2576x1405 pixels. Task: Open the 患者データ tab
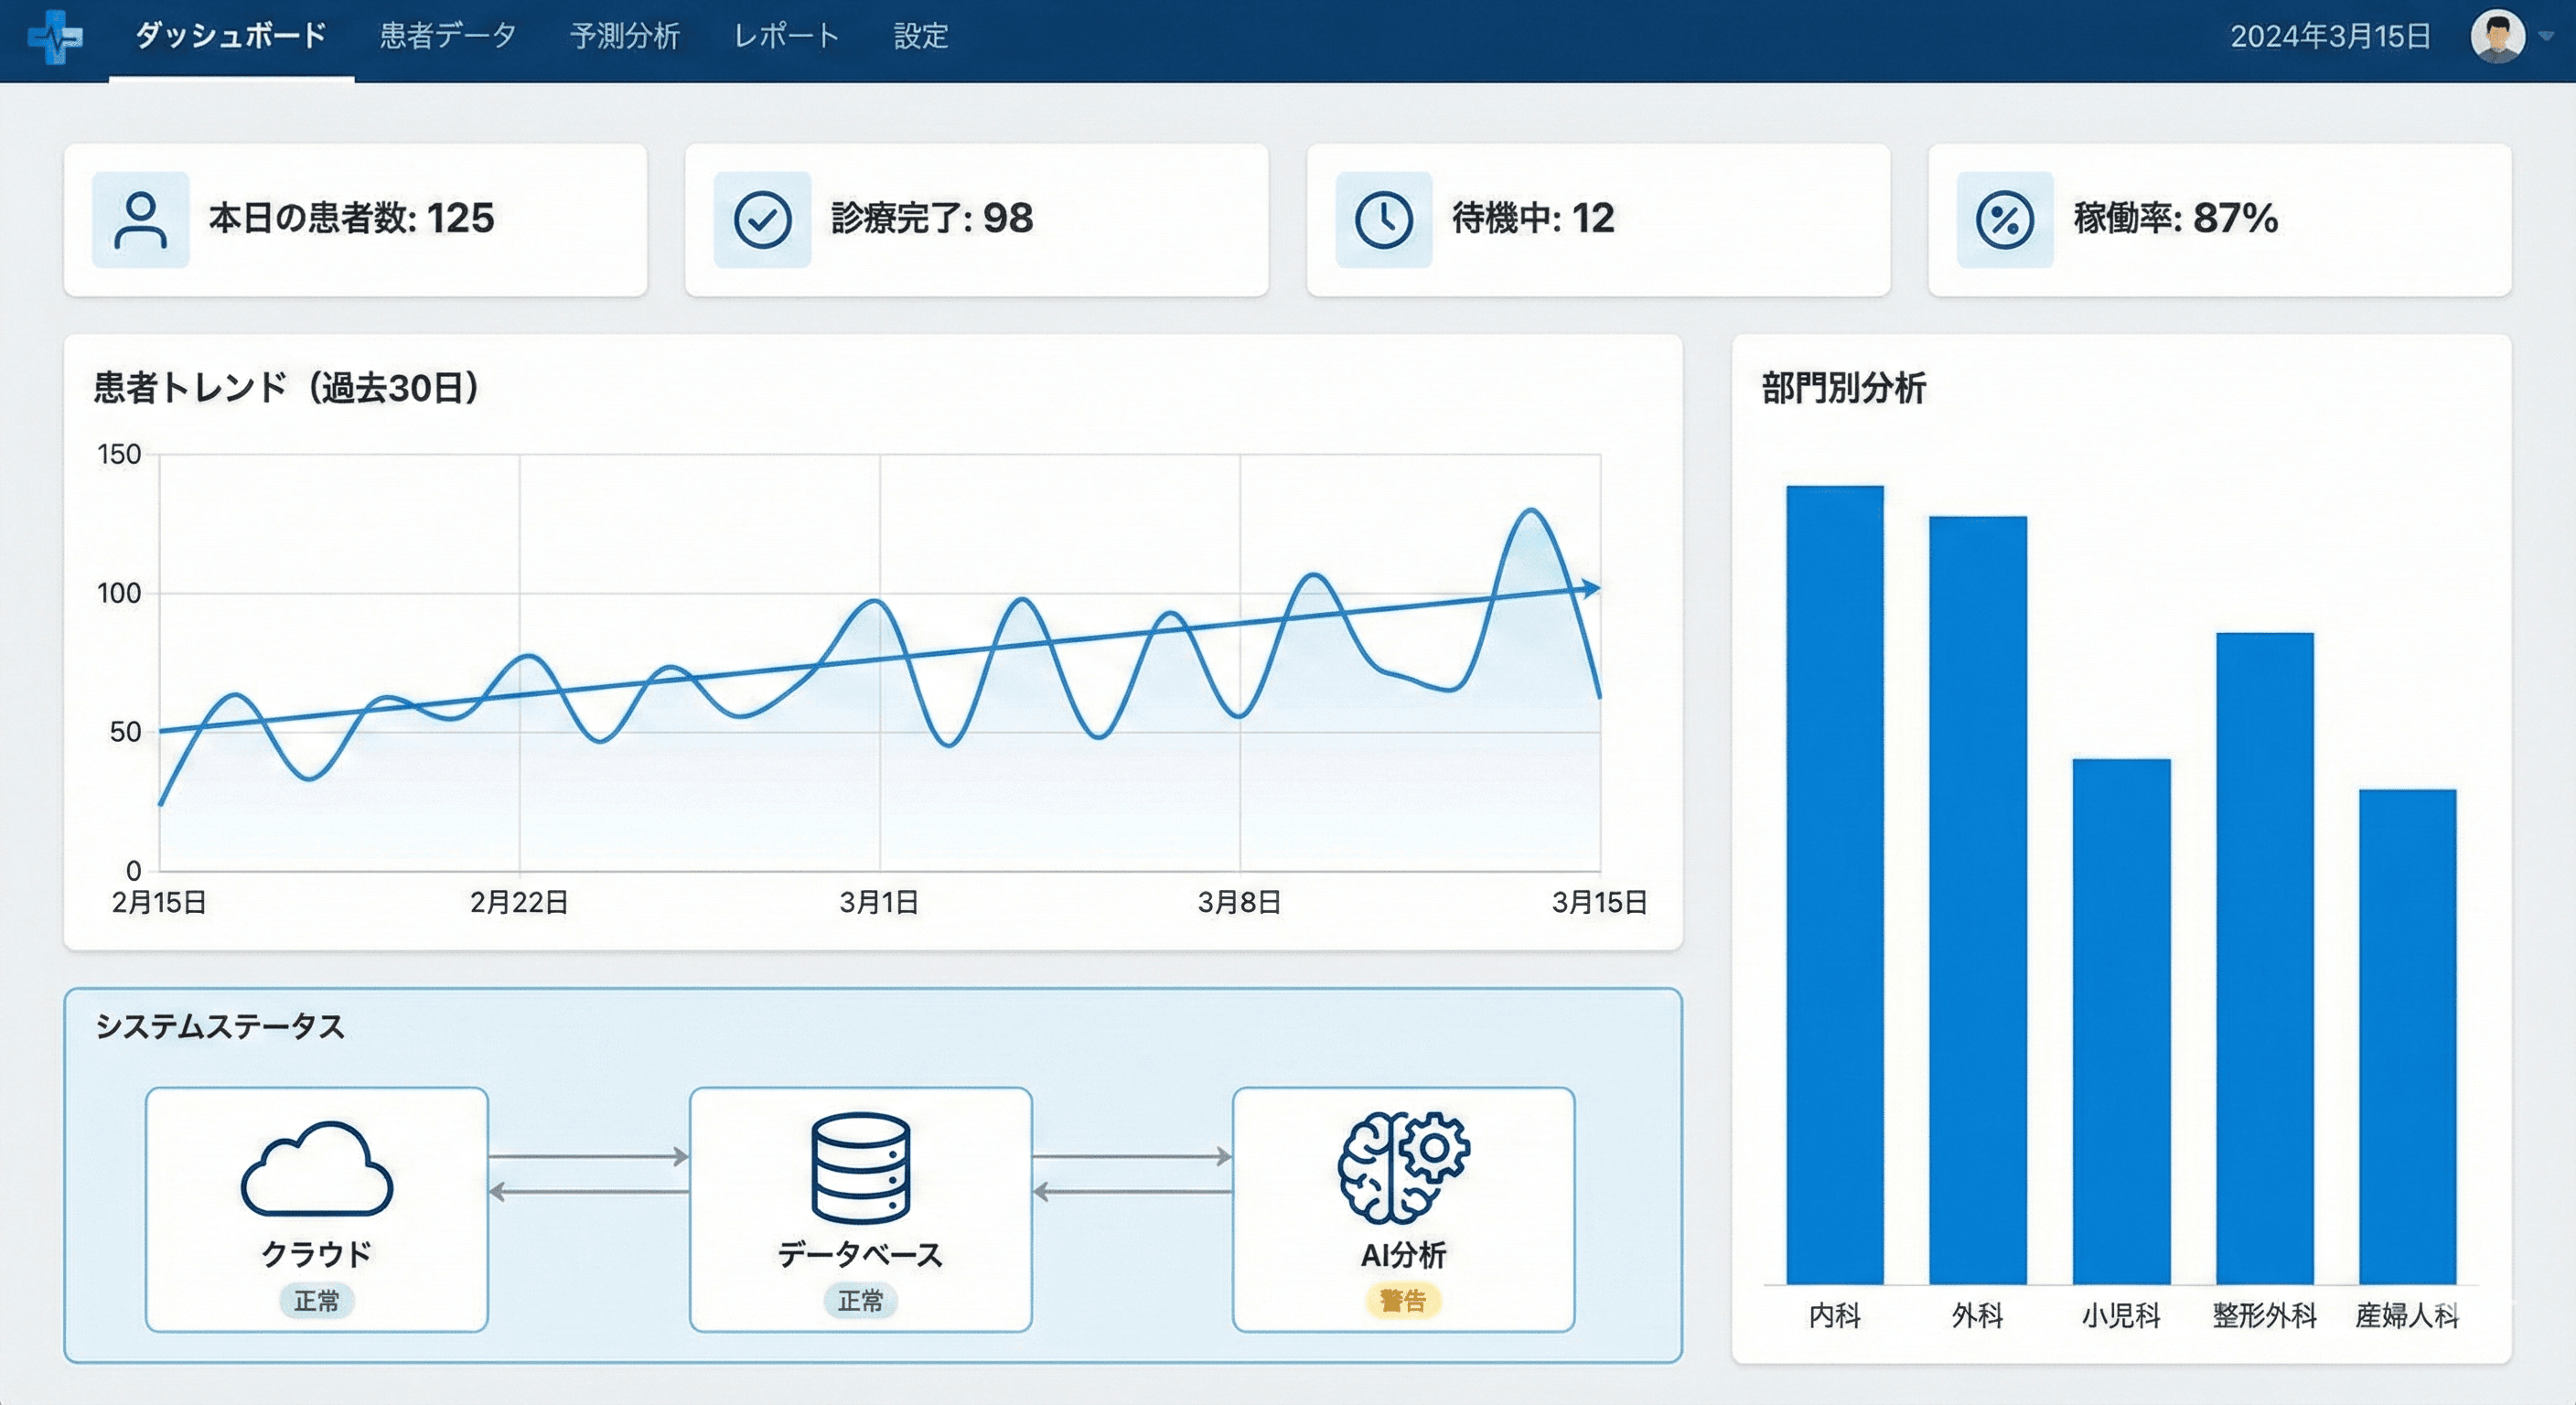click(x=448, y=37)
